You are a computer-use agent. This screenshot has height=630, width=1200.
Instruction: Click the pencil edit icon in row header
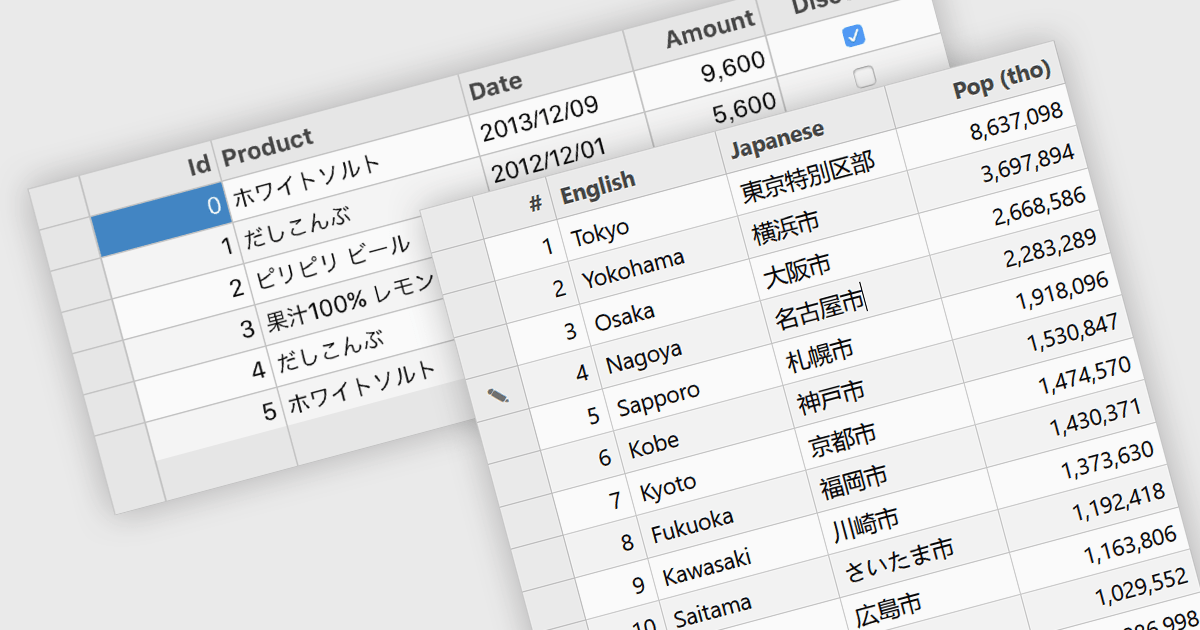497,396
